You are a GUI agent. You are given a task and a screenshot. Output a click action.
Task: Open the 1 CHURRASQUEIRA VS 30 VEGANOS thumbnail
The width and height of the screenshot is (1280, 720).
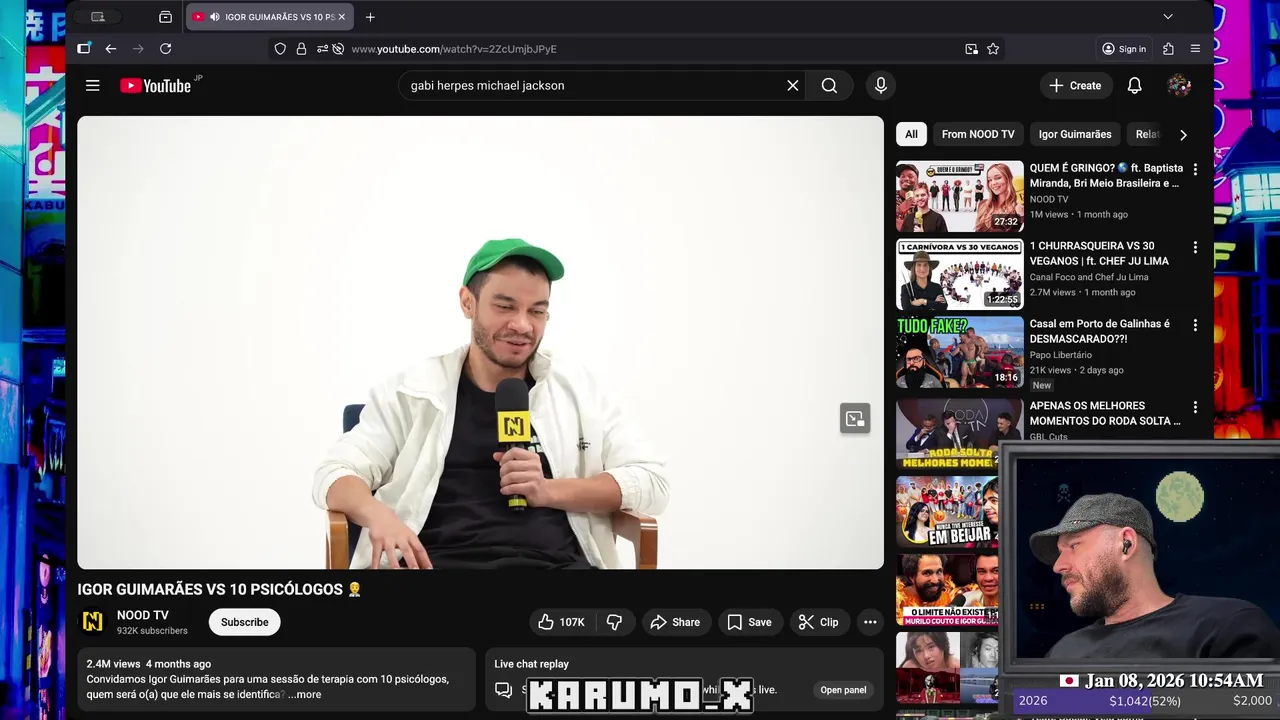pos(960,274)
